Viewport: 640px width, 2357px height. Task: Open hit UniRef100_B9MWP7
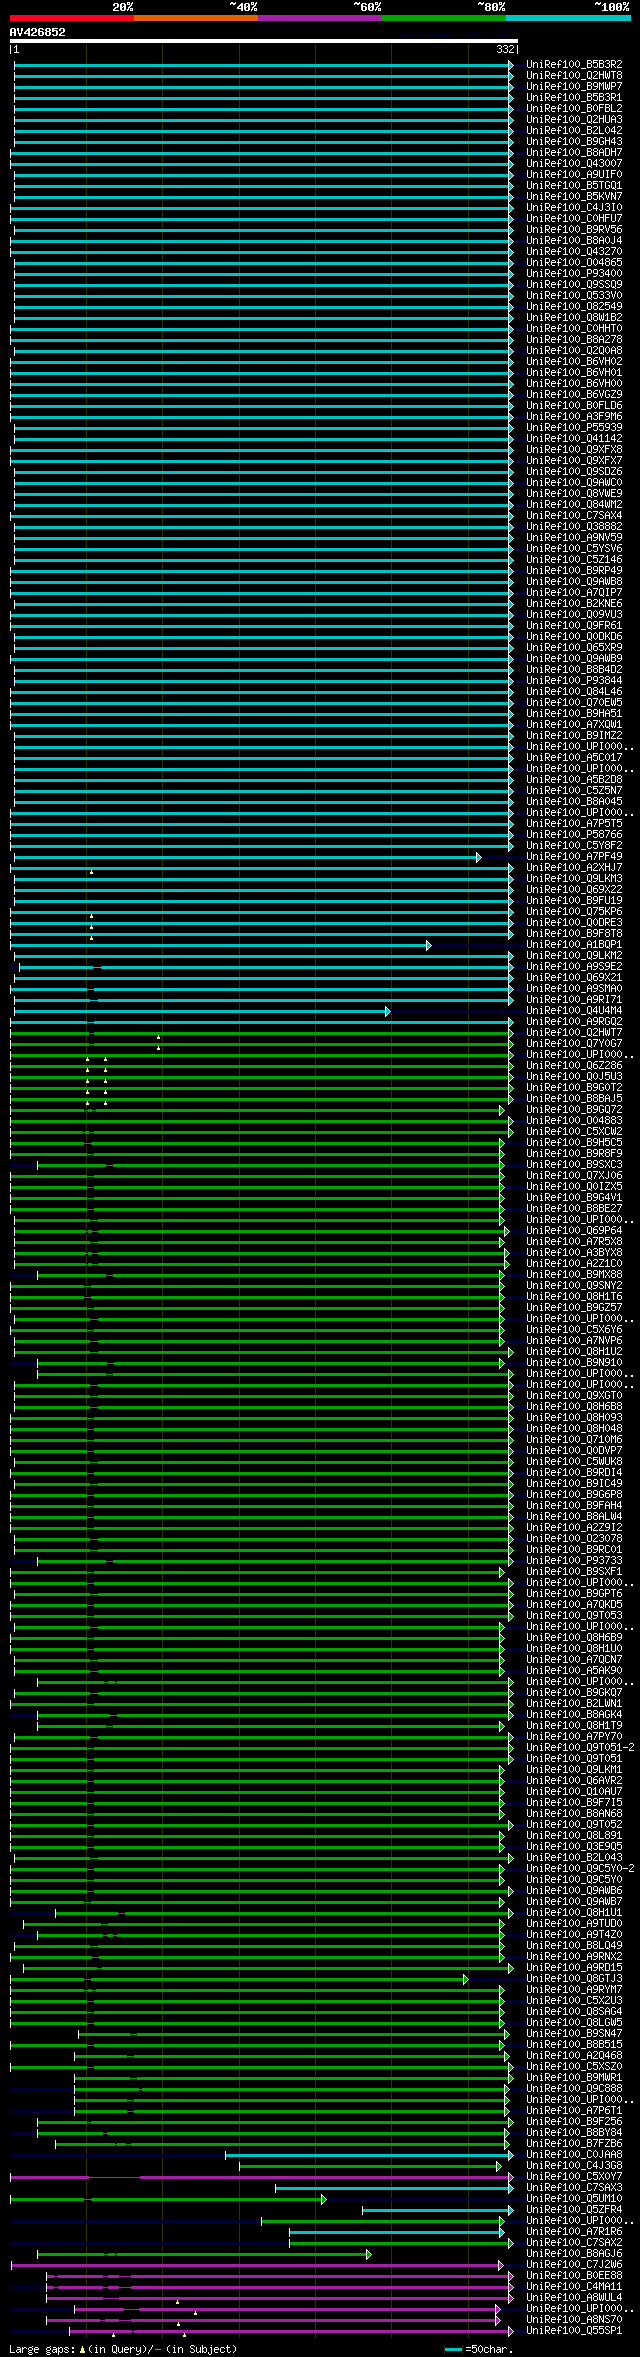574,87
